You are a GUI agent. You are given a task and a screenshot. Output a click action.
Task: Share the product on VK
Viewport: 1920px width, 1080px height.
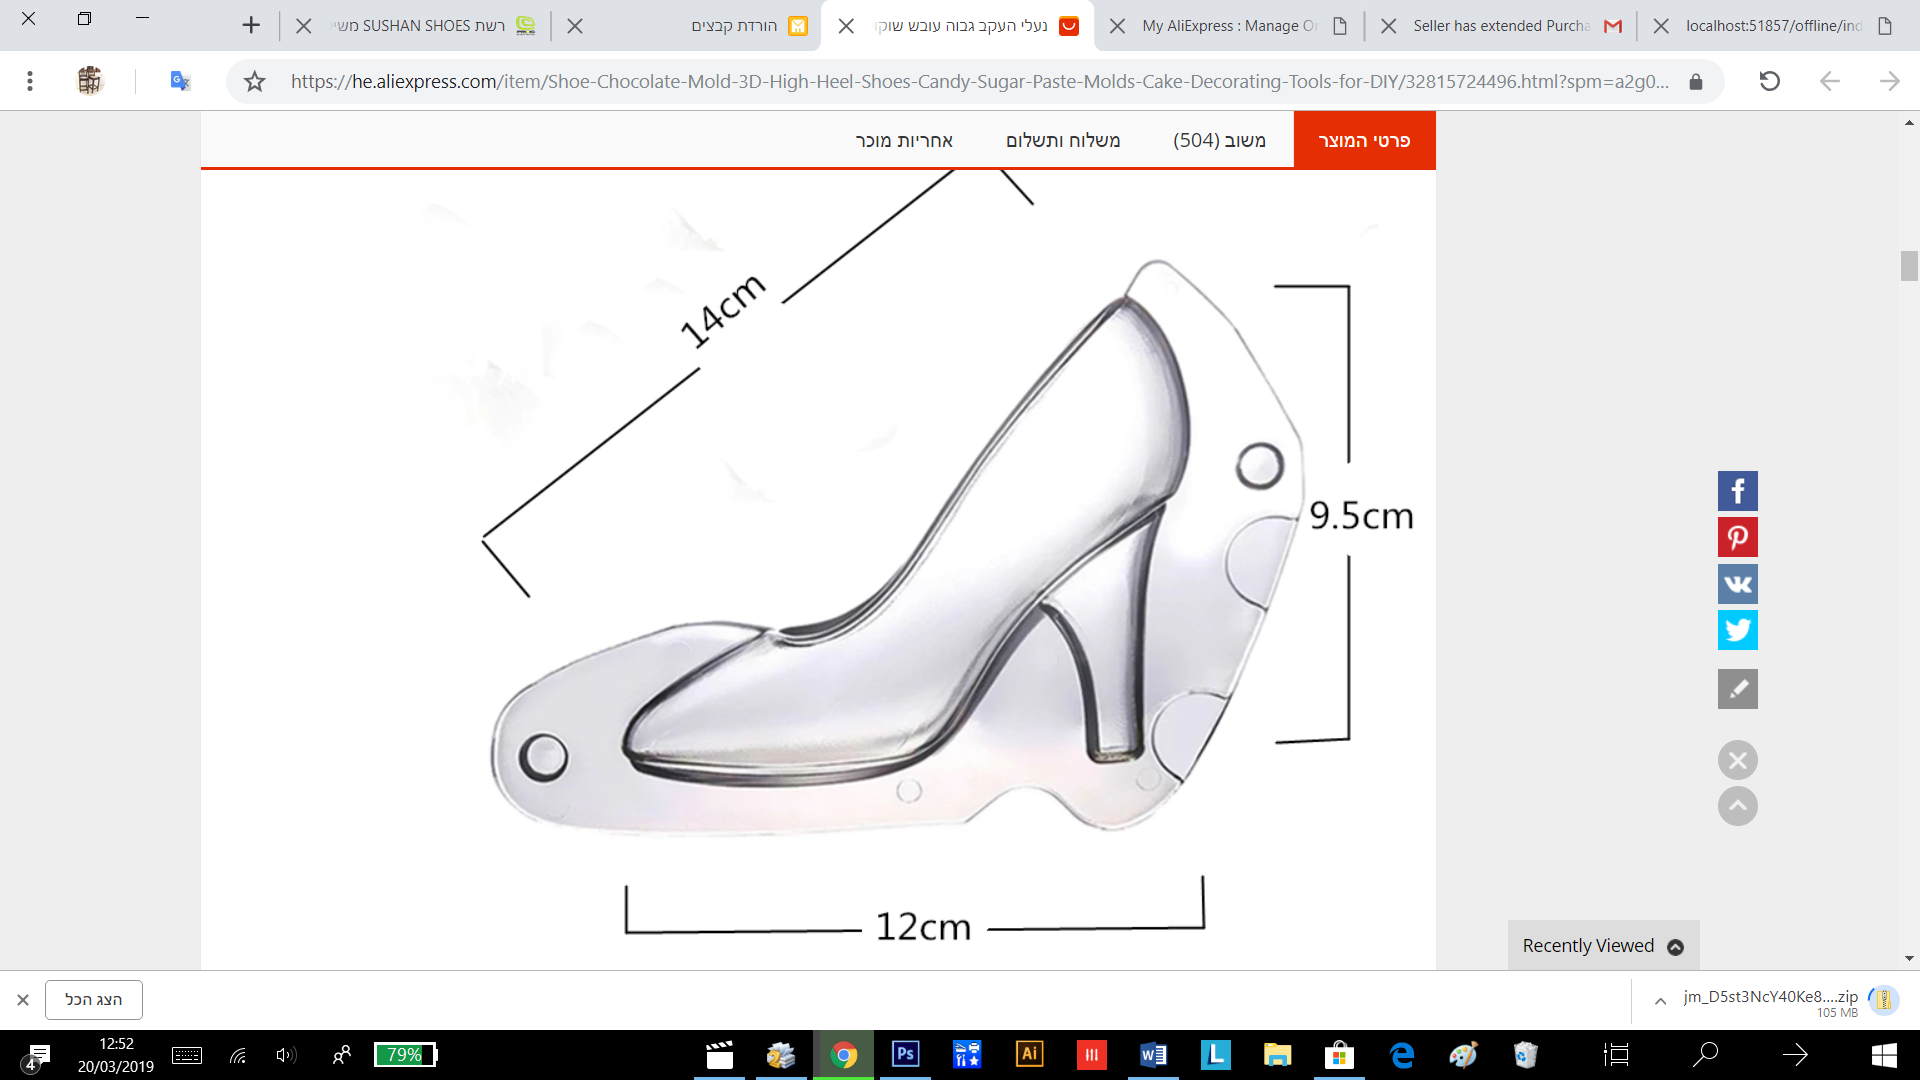(x=1737, y=584)
